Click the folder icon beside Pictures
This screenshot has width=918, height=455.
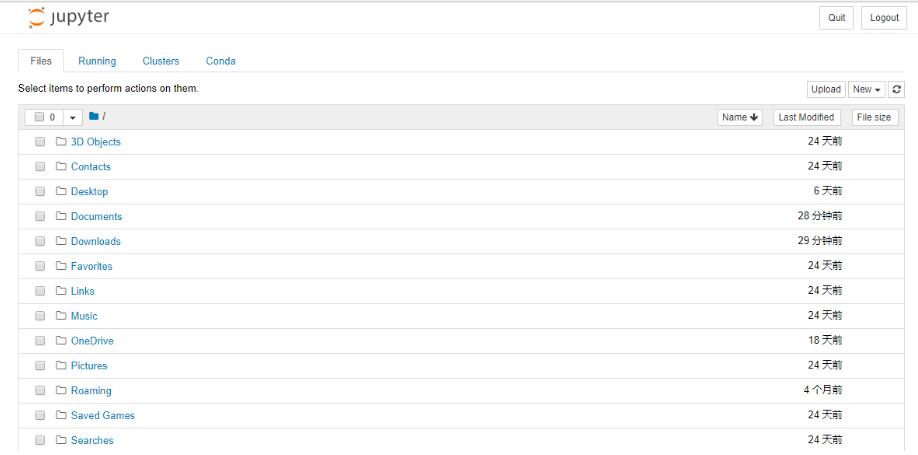[x=61, y=365]
